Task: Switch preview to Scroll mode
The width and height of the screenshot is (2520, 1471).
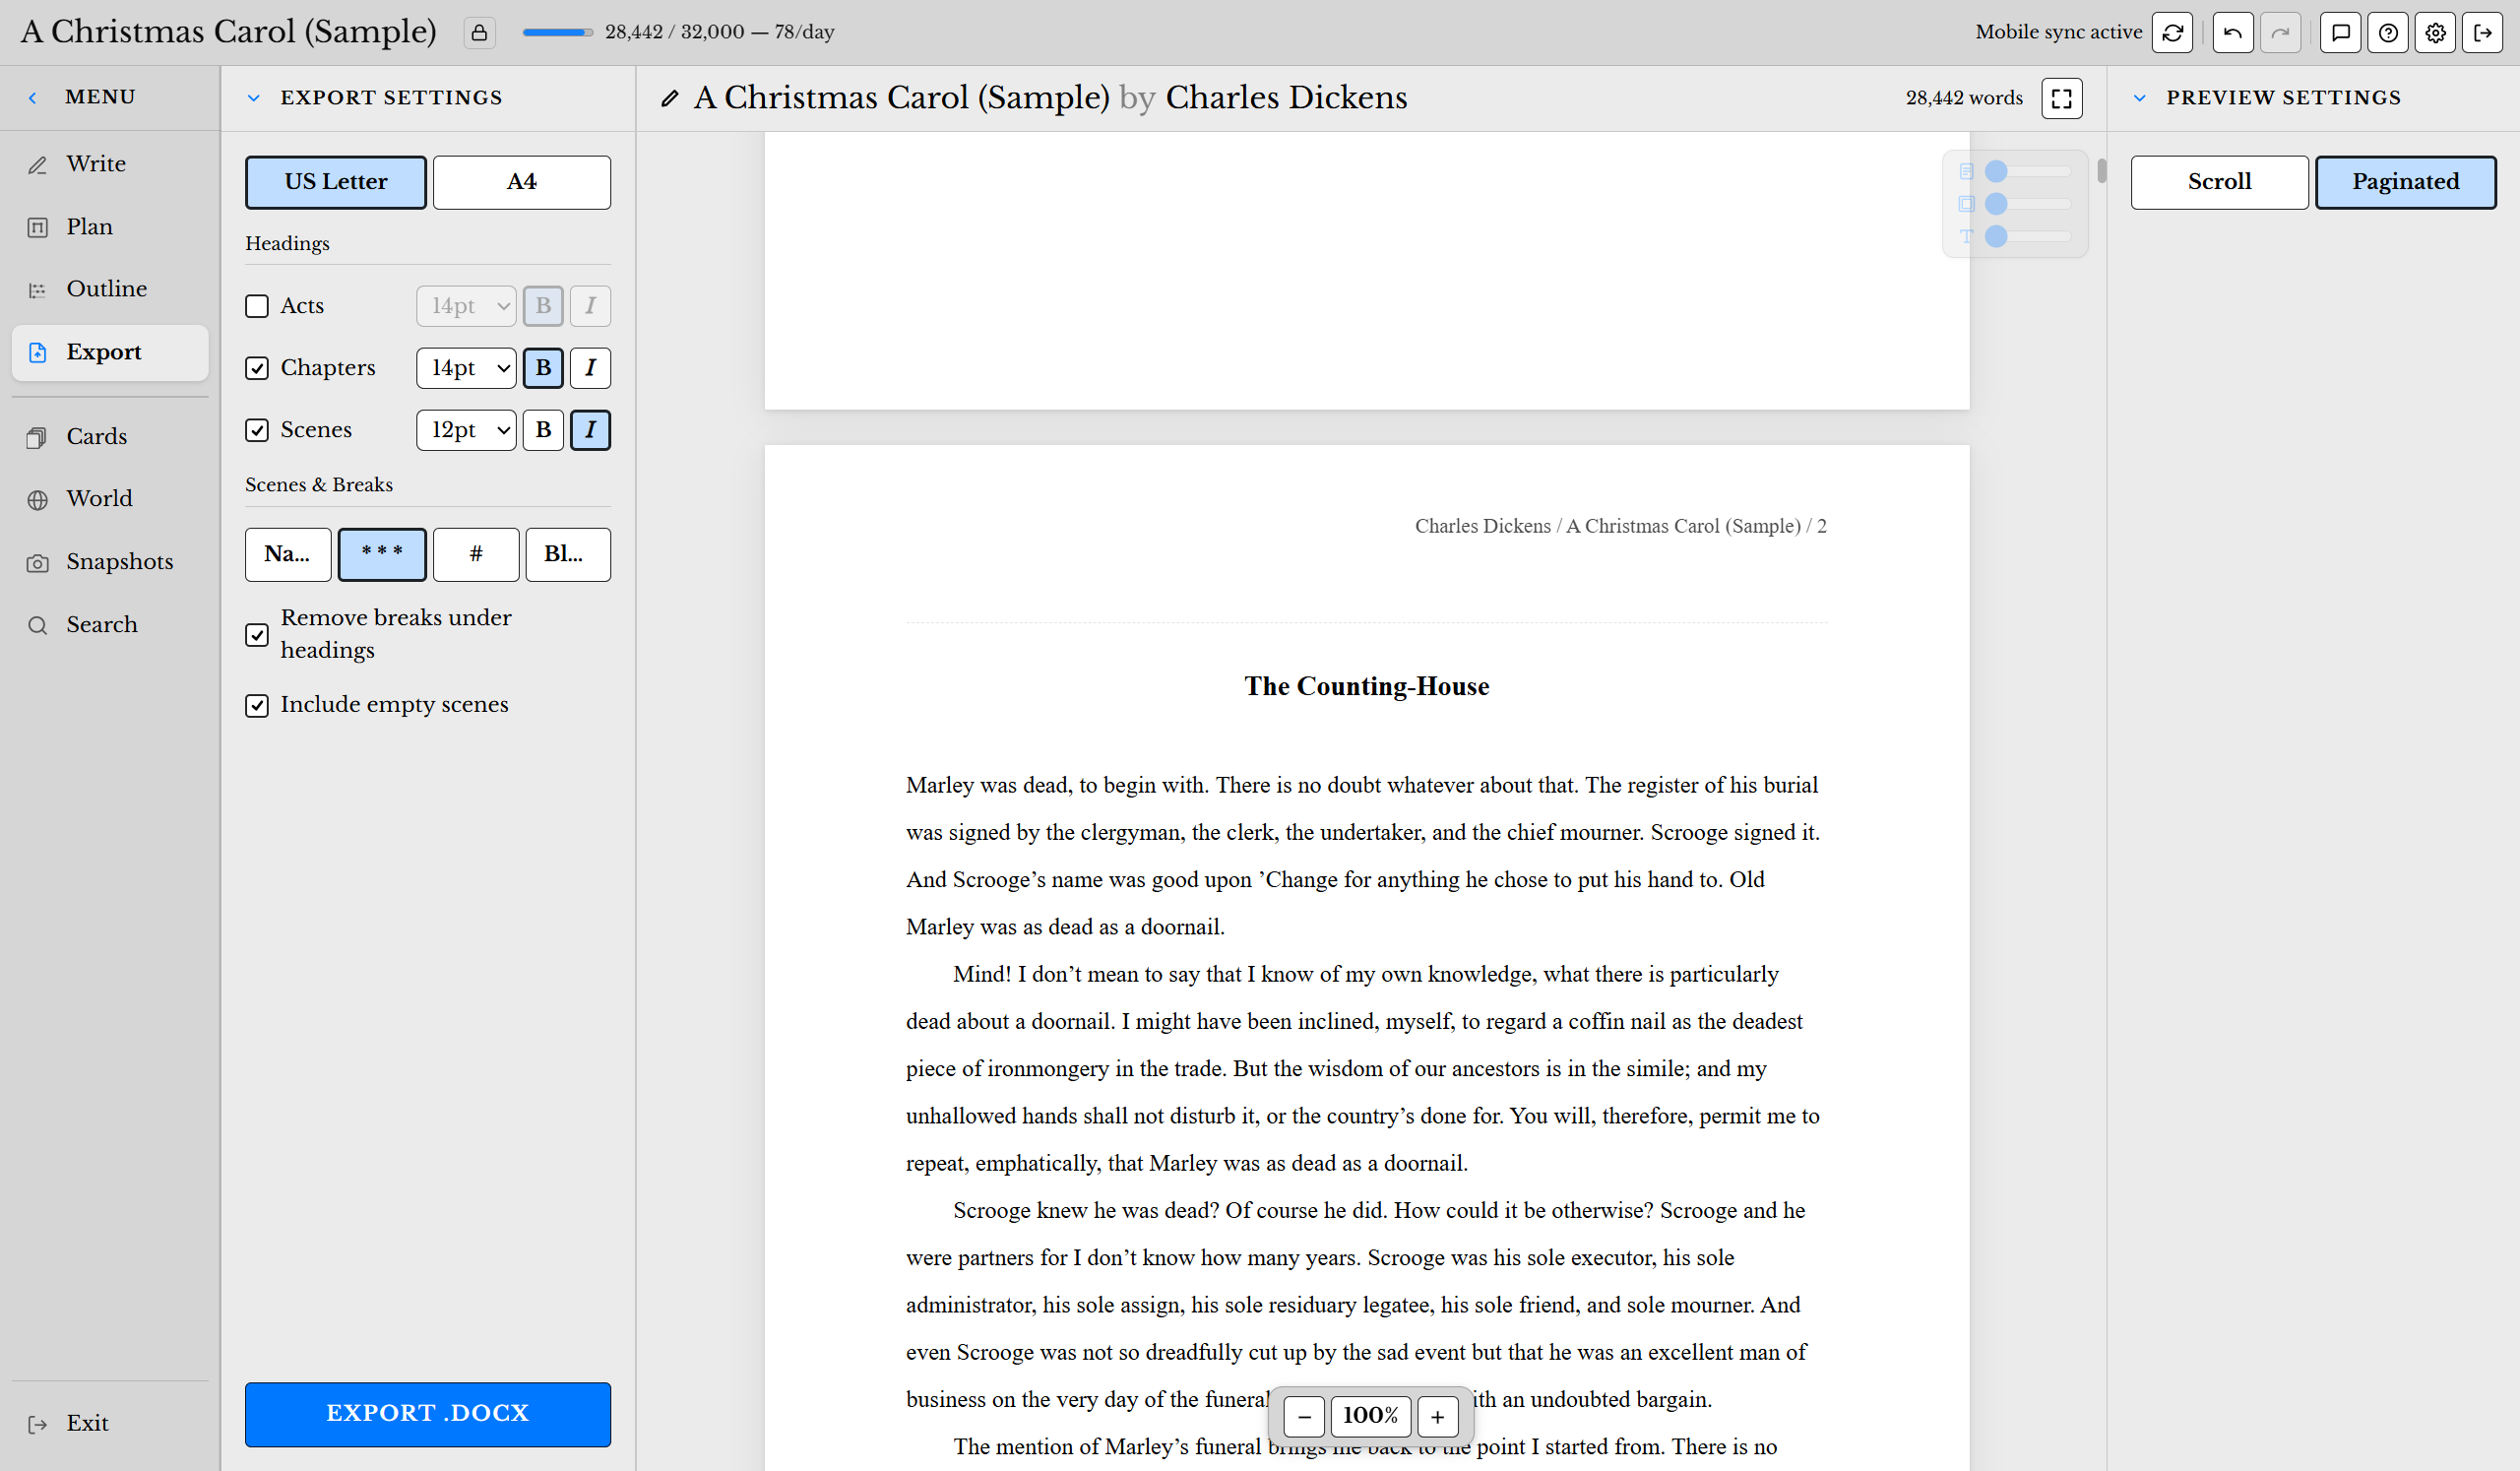Action: click(x=2219, y=182)
